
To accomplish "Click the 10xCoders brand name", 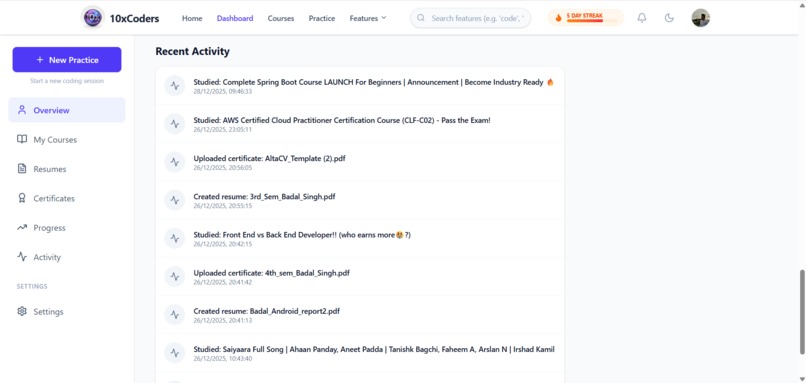I will click(134, 19).
